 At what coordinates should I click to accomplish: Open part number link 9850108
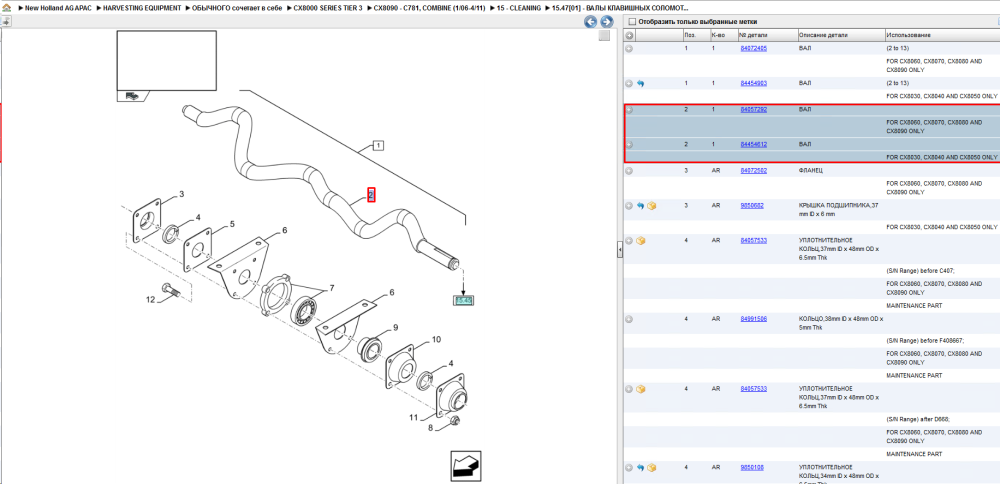click(751, 467)
